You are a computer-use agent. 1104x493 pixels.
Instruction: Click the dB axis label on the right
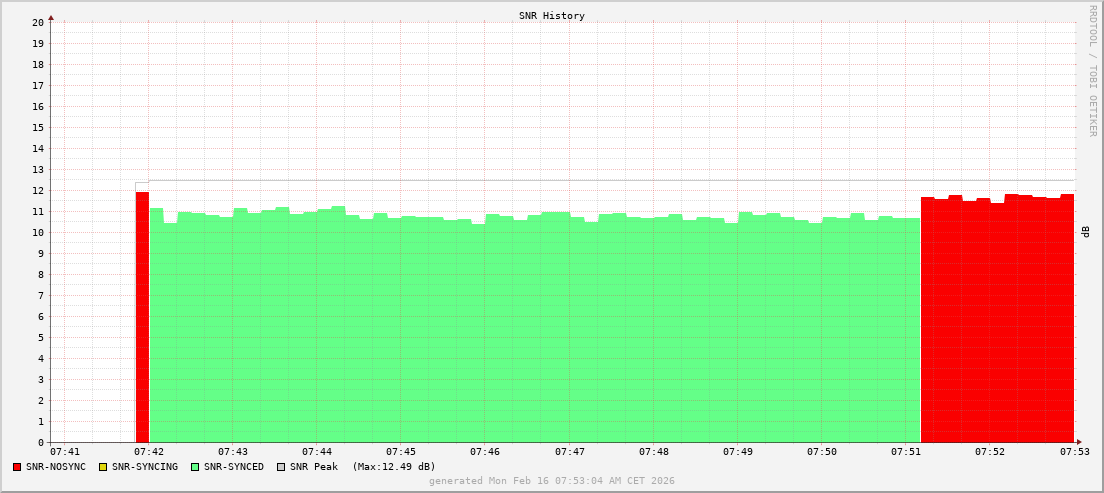click(x=1085, y=232)
